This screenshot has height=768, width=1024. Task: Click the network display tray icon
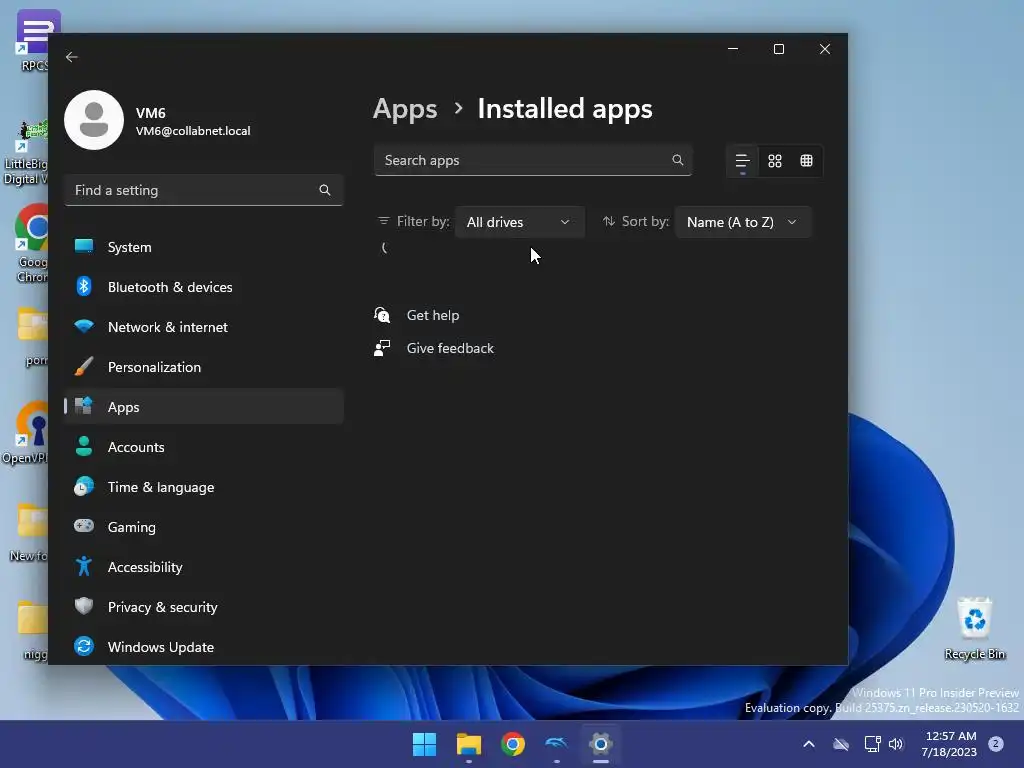click(872, 744)
